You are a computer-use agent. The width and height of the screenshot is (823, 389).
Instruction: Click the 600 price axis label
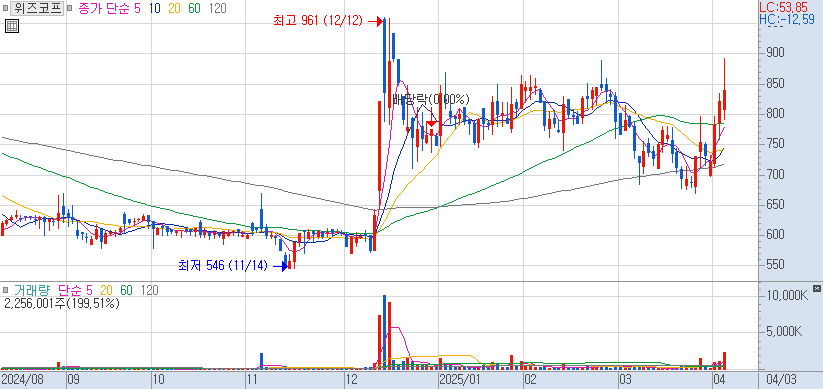[776, 235]
